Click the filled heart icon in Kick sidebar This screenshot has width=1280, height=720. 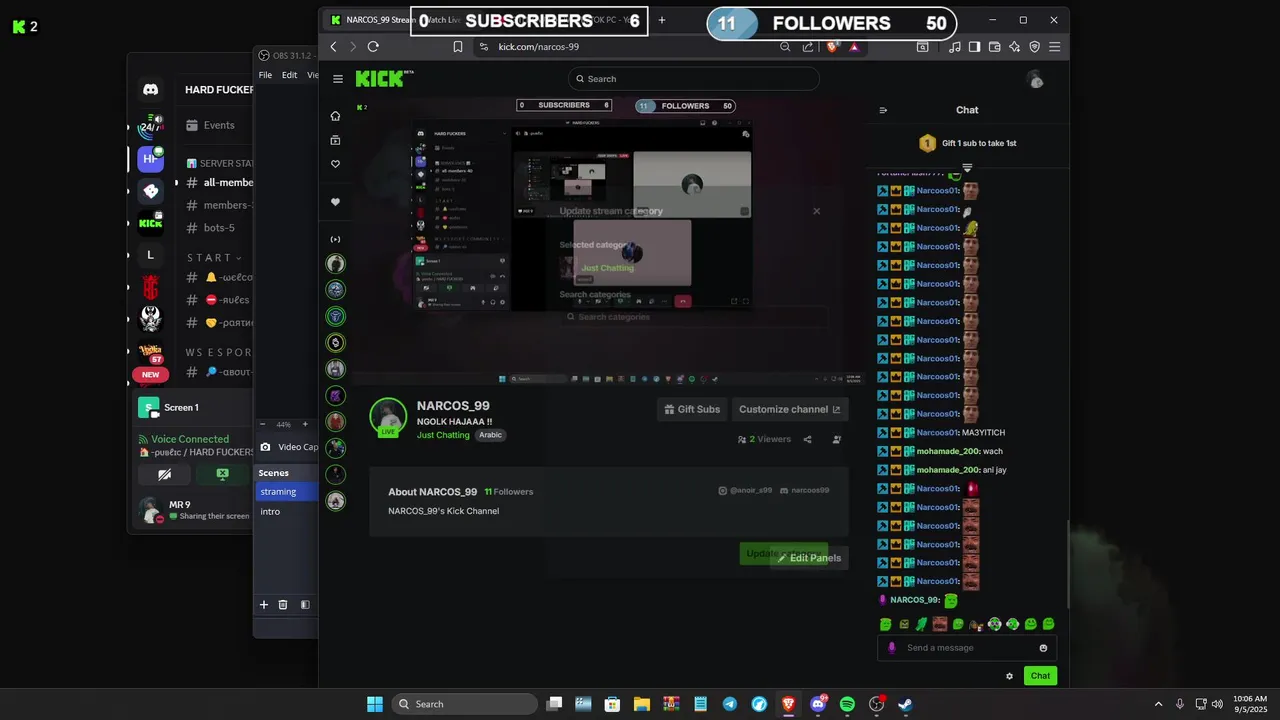tap(336, 202)
